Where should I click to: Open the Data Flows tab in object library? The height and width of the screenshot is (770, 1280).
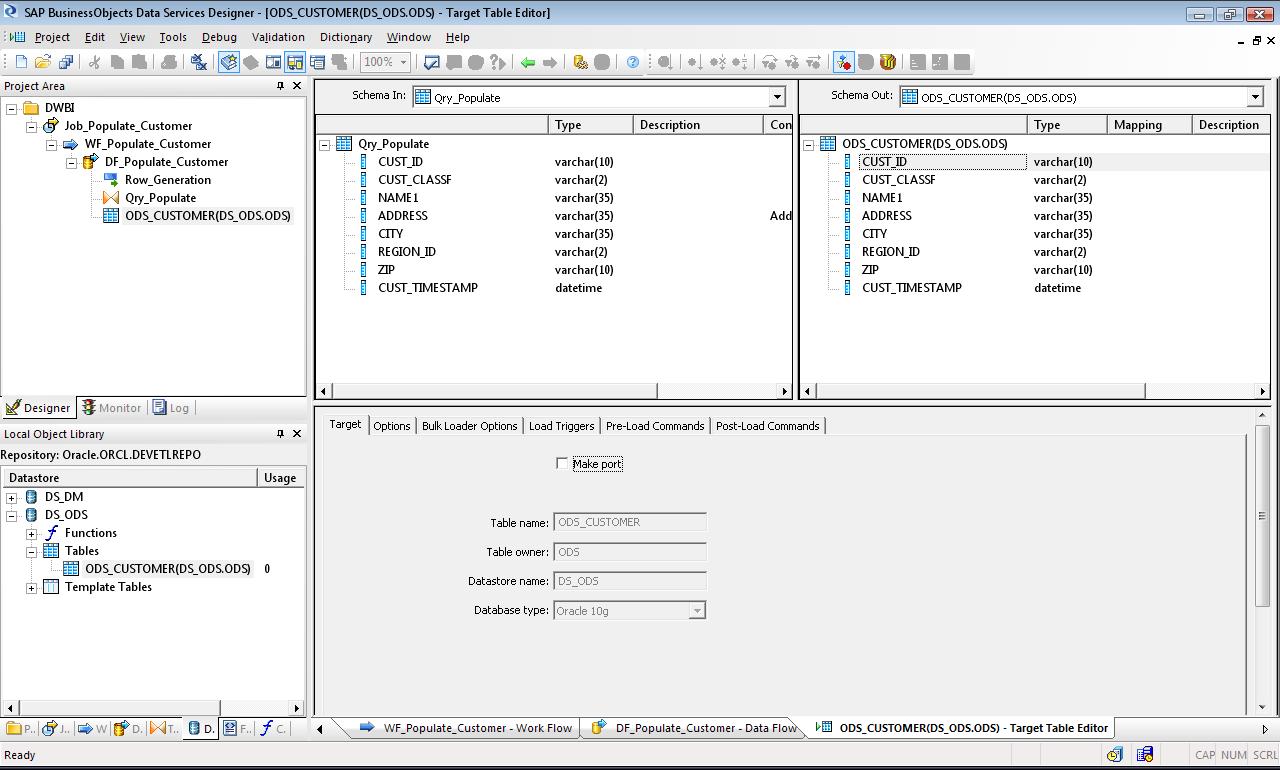(x=129, y=728)
